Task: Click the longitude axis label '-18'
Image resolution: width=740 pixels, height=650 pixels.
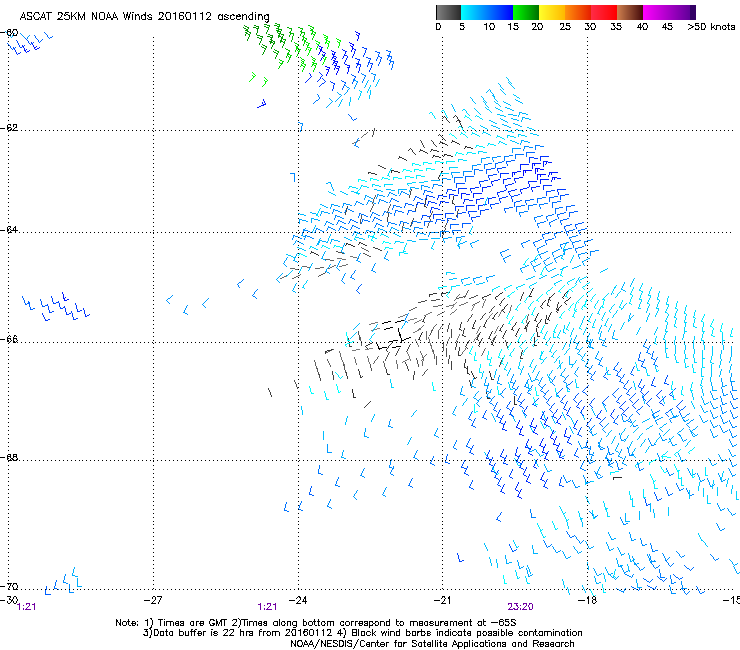Action: [x=587, y=600]
